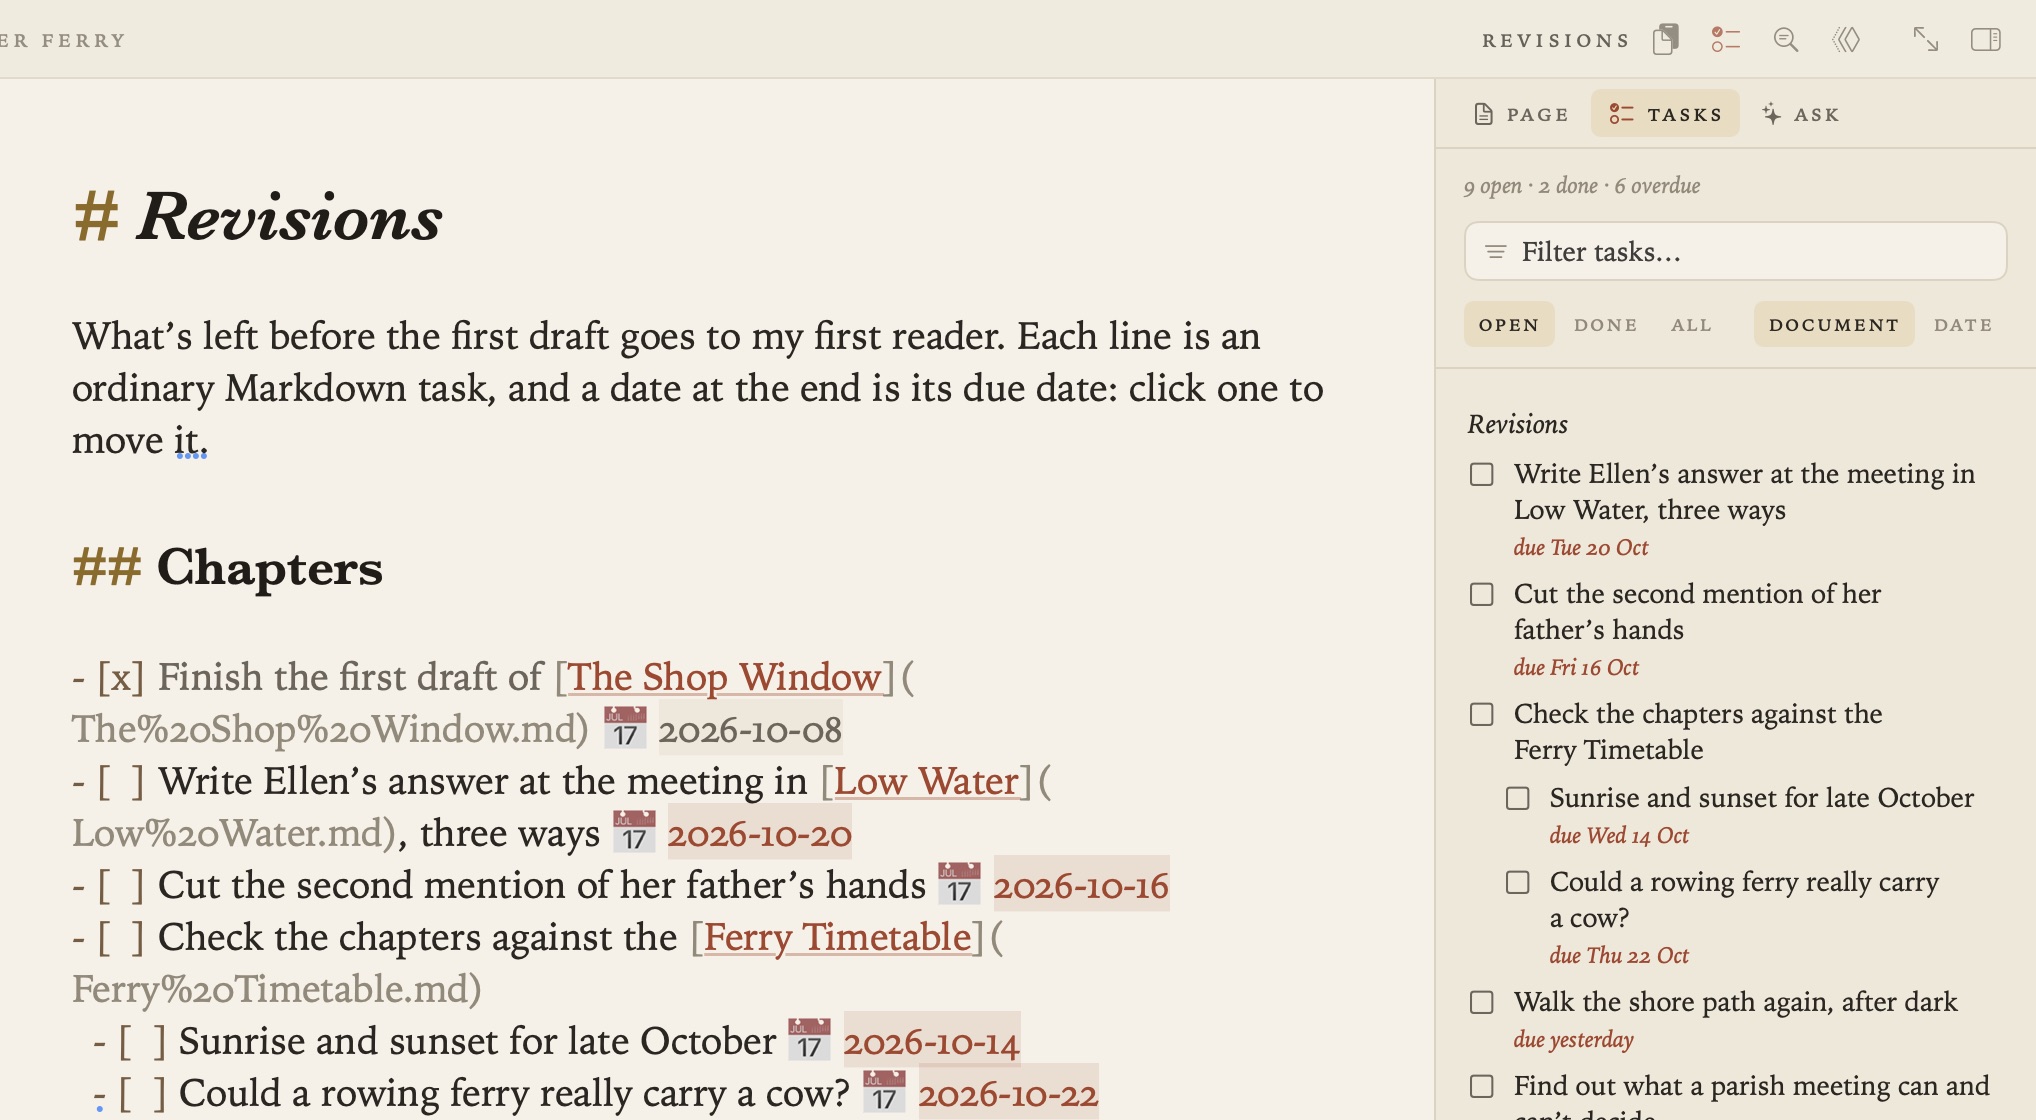Click calendar icon before 2026-10-16
The height and width of the screenshot is (1120, 2036).
[x=959, y=884]
